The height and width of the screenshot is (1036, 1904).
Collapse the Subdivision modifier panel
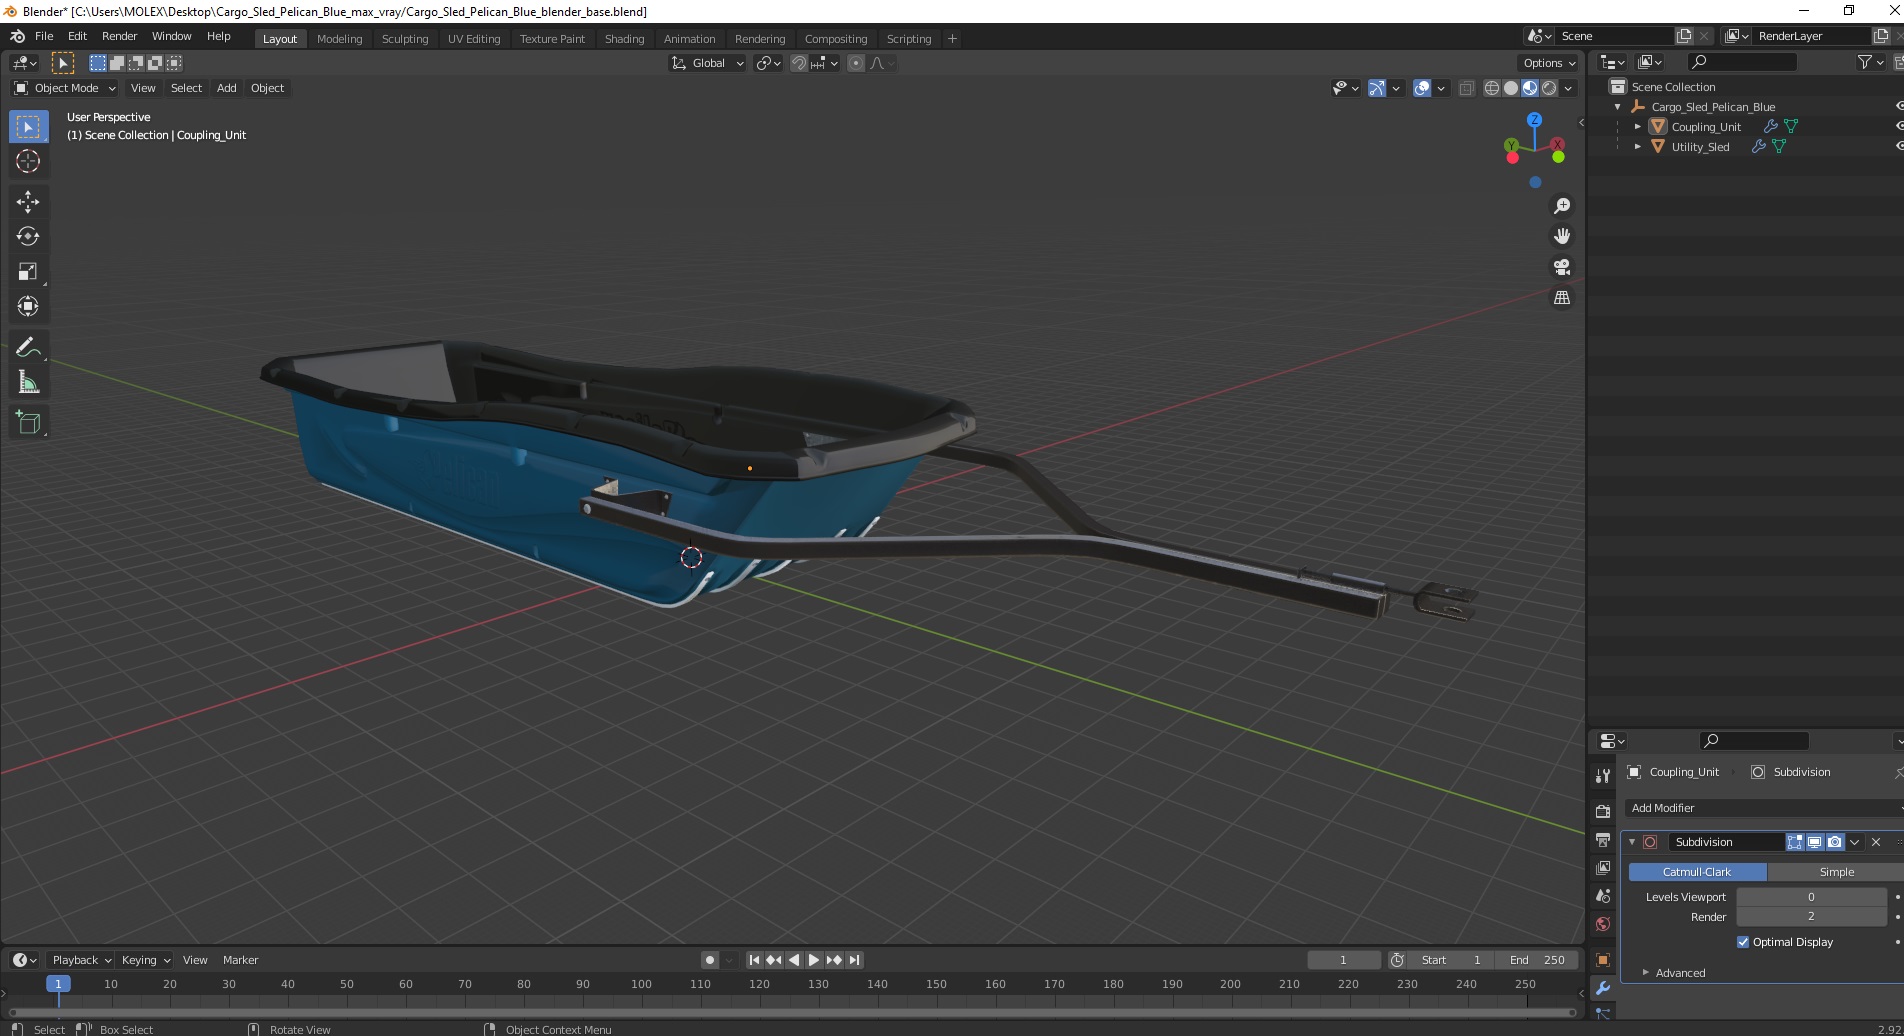click(1632, 842)
